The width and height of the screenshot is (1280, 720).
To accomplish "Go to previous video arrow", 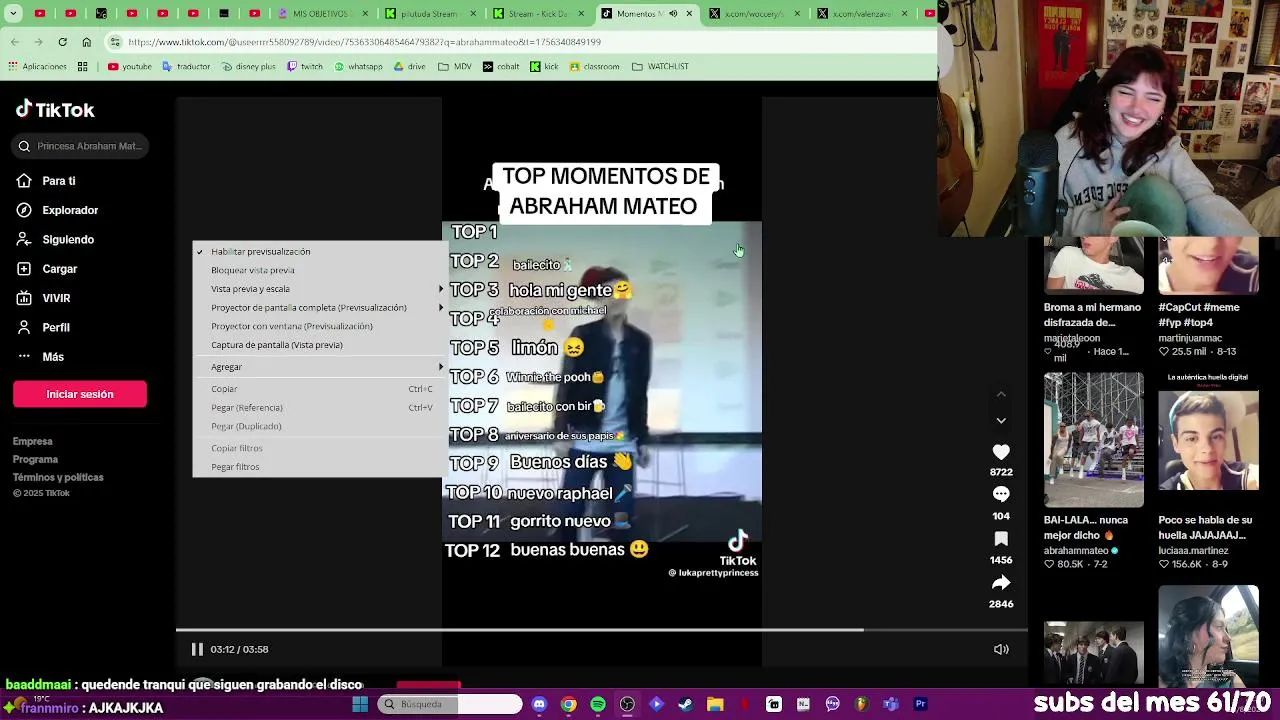I will (1001, 394).
